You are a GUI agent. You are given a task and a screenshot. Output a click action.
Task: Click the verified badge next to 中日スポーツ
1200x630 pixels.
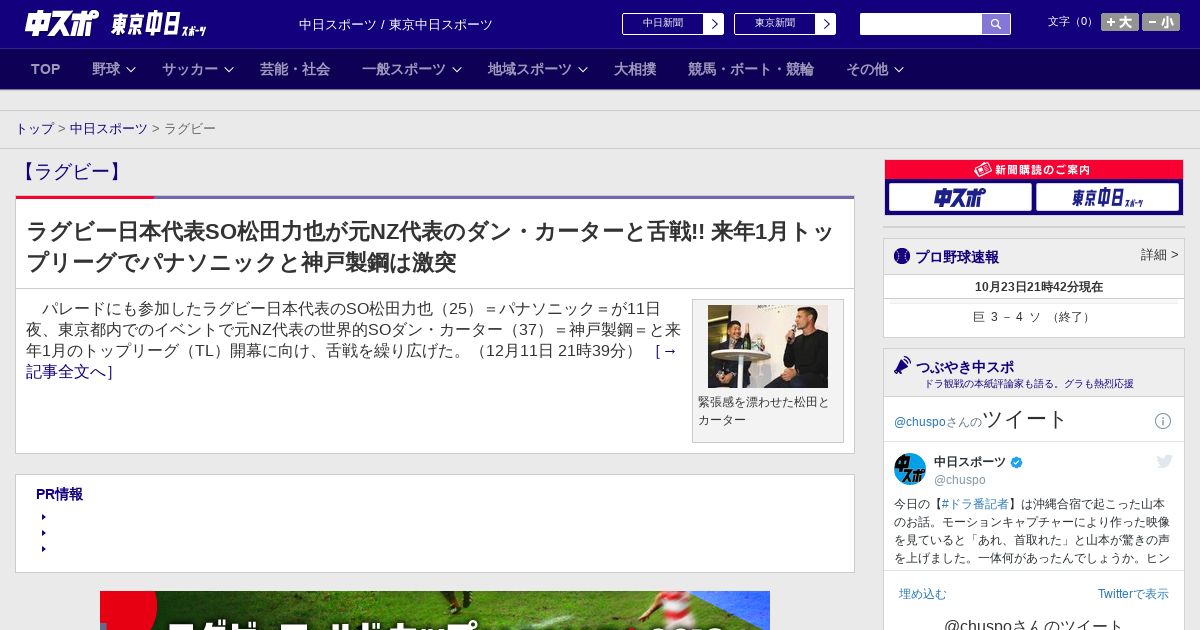tap(1017, 462)
